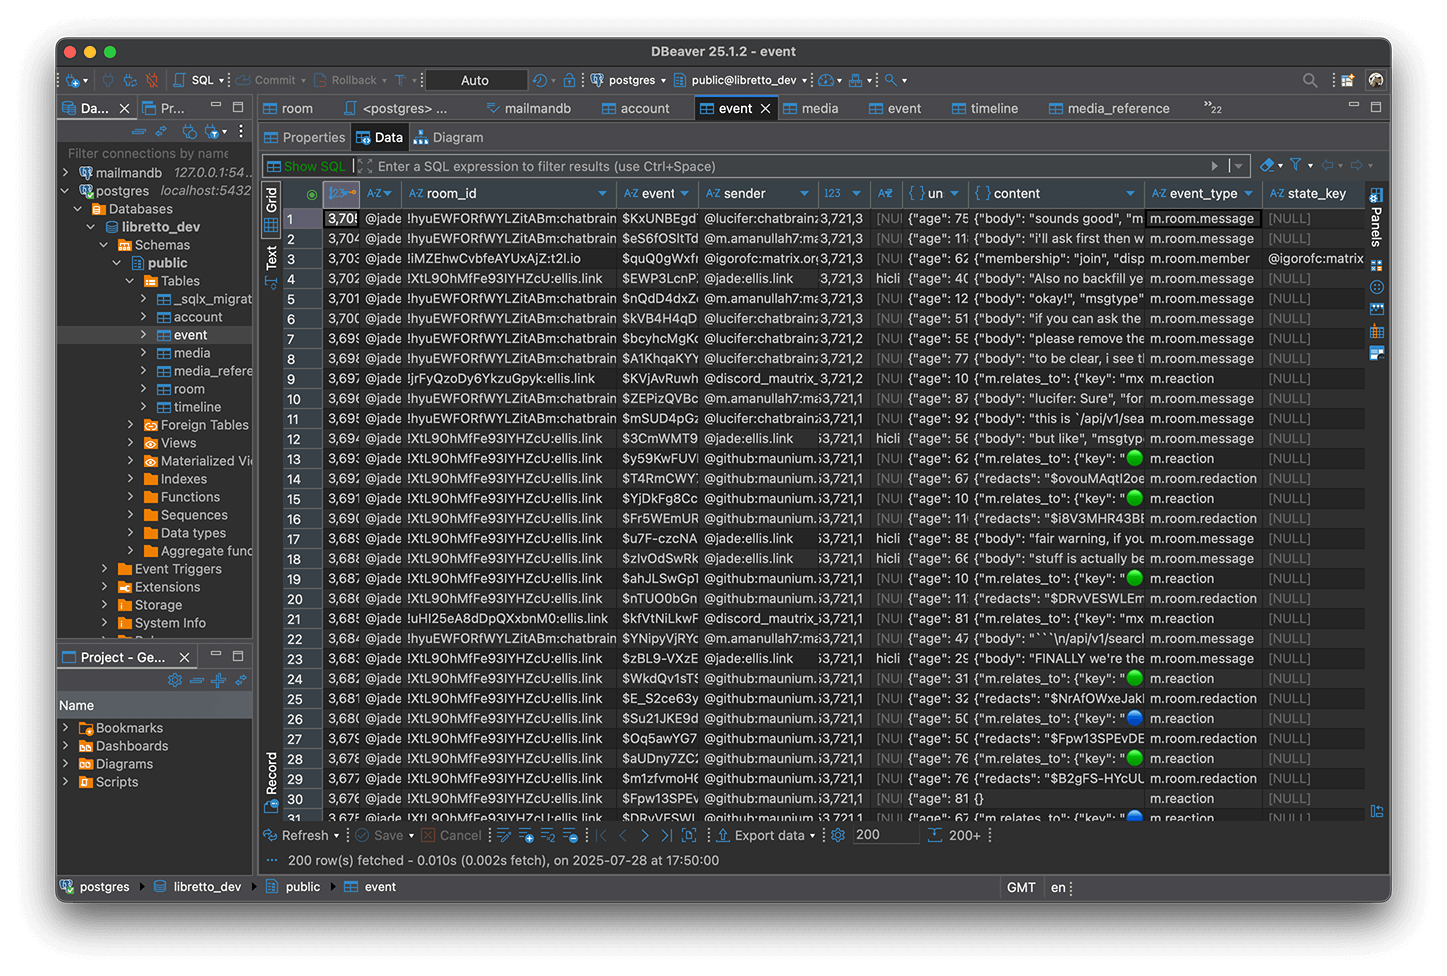Open public@libretto_dev schema dropdown
This screenshot has height=976, width=1447.
(740, 81)
